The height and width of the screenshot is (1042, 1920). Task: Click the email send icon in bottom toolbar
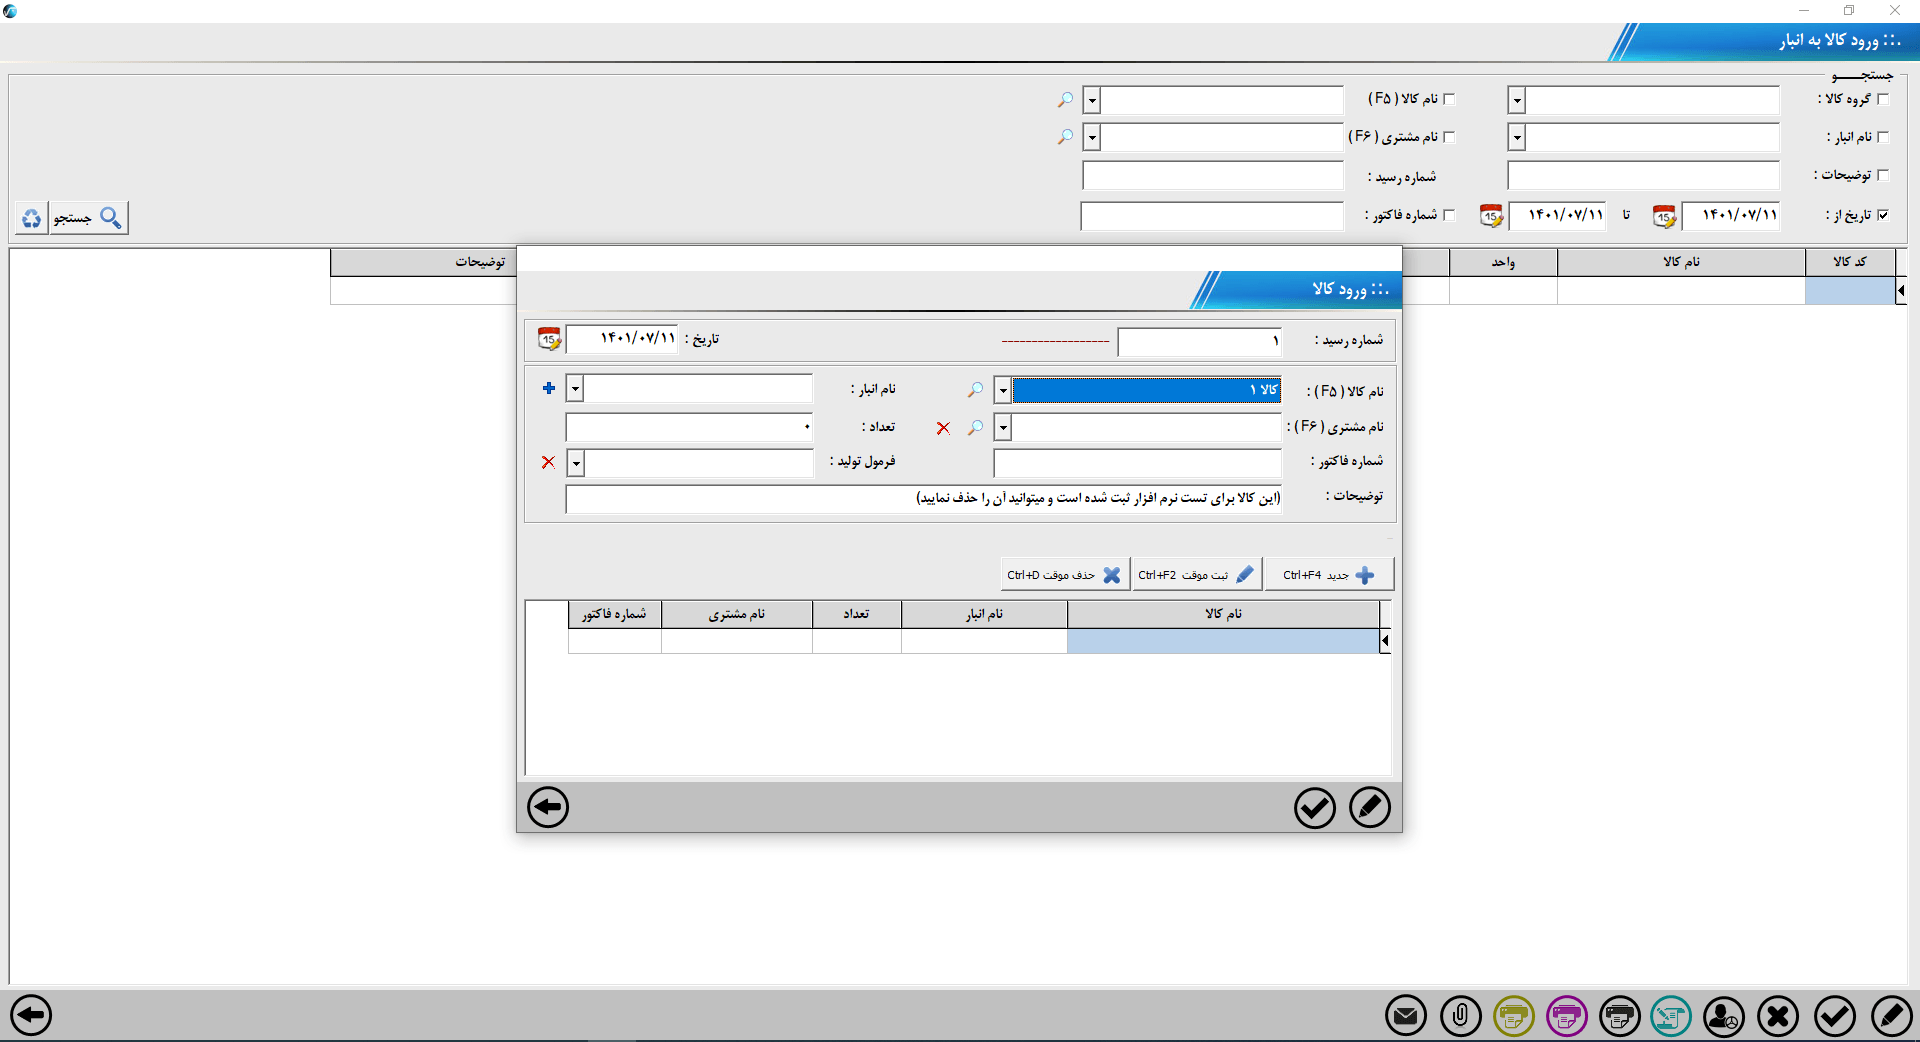(x=1405, y=1016)
